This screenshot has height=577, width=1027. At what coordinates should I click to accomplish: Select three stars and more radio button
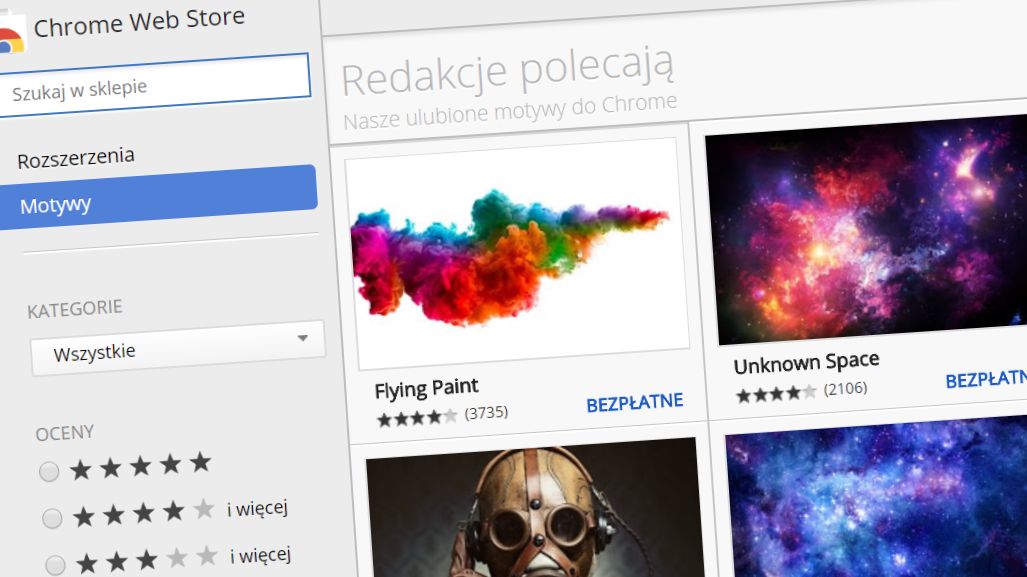tap(55, 565)
